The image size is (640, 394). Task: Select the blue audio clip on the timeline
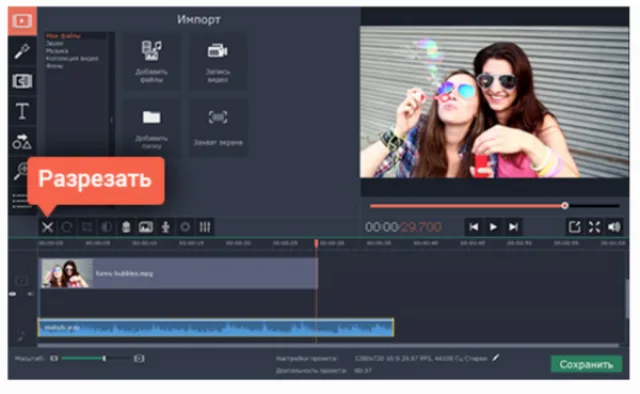tap(216, 327)
